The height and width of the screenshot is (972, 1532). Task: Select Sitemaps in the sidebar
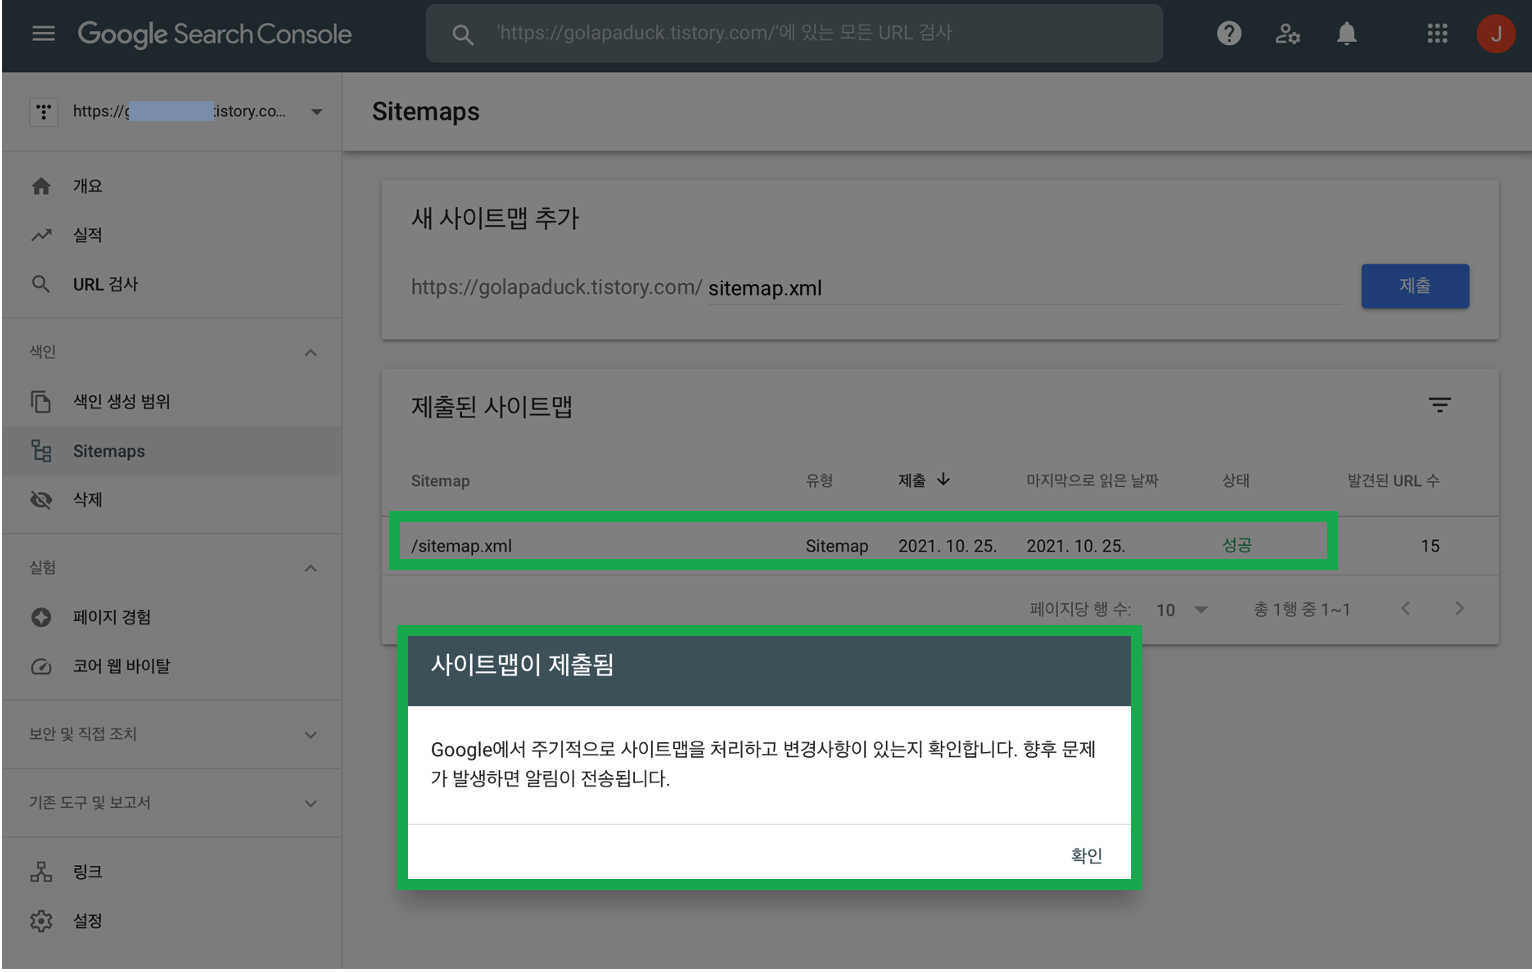(172, 451)
